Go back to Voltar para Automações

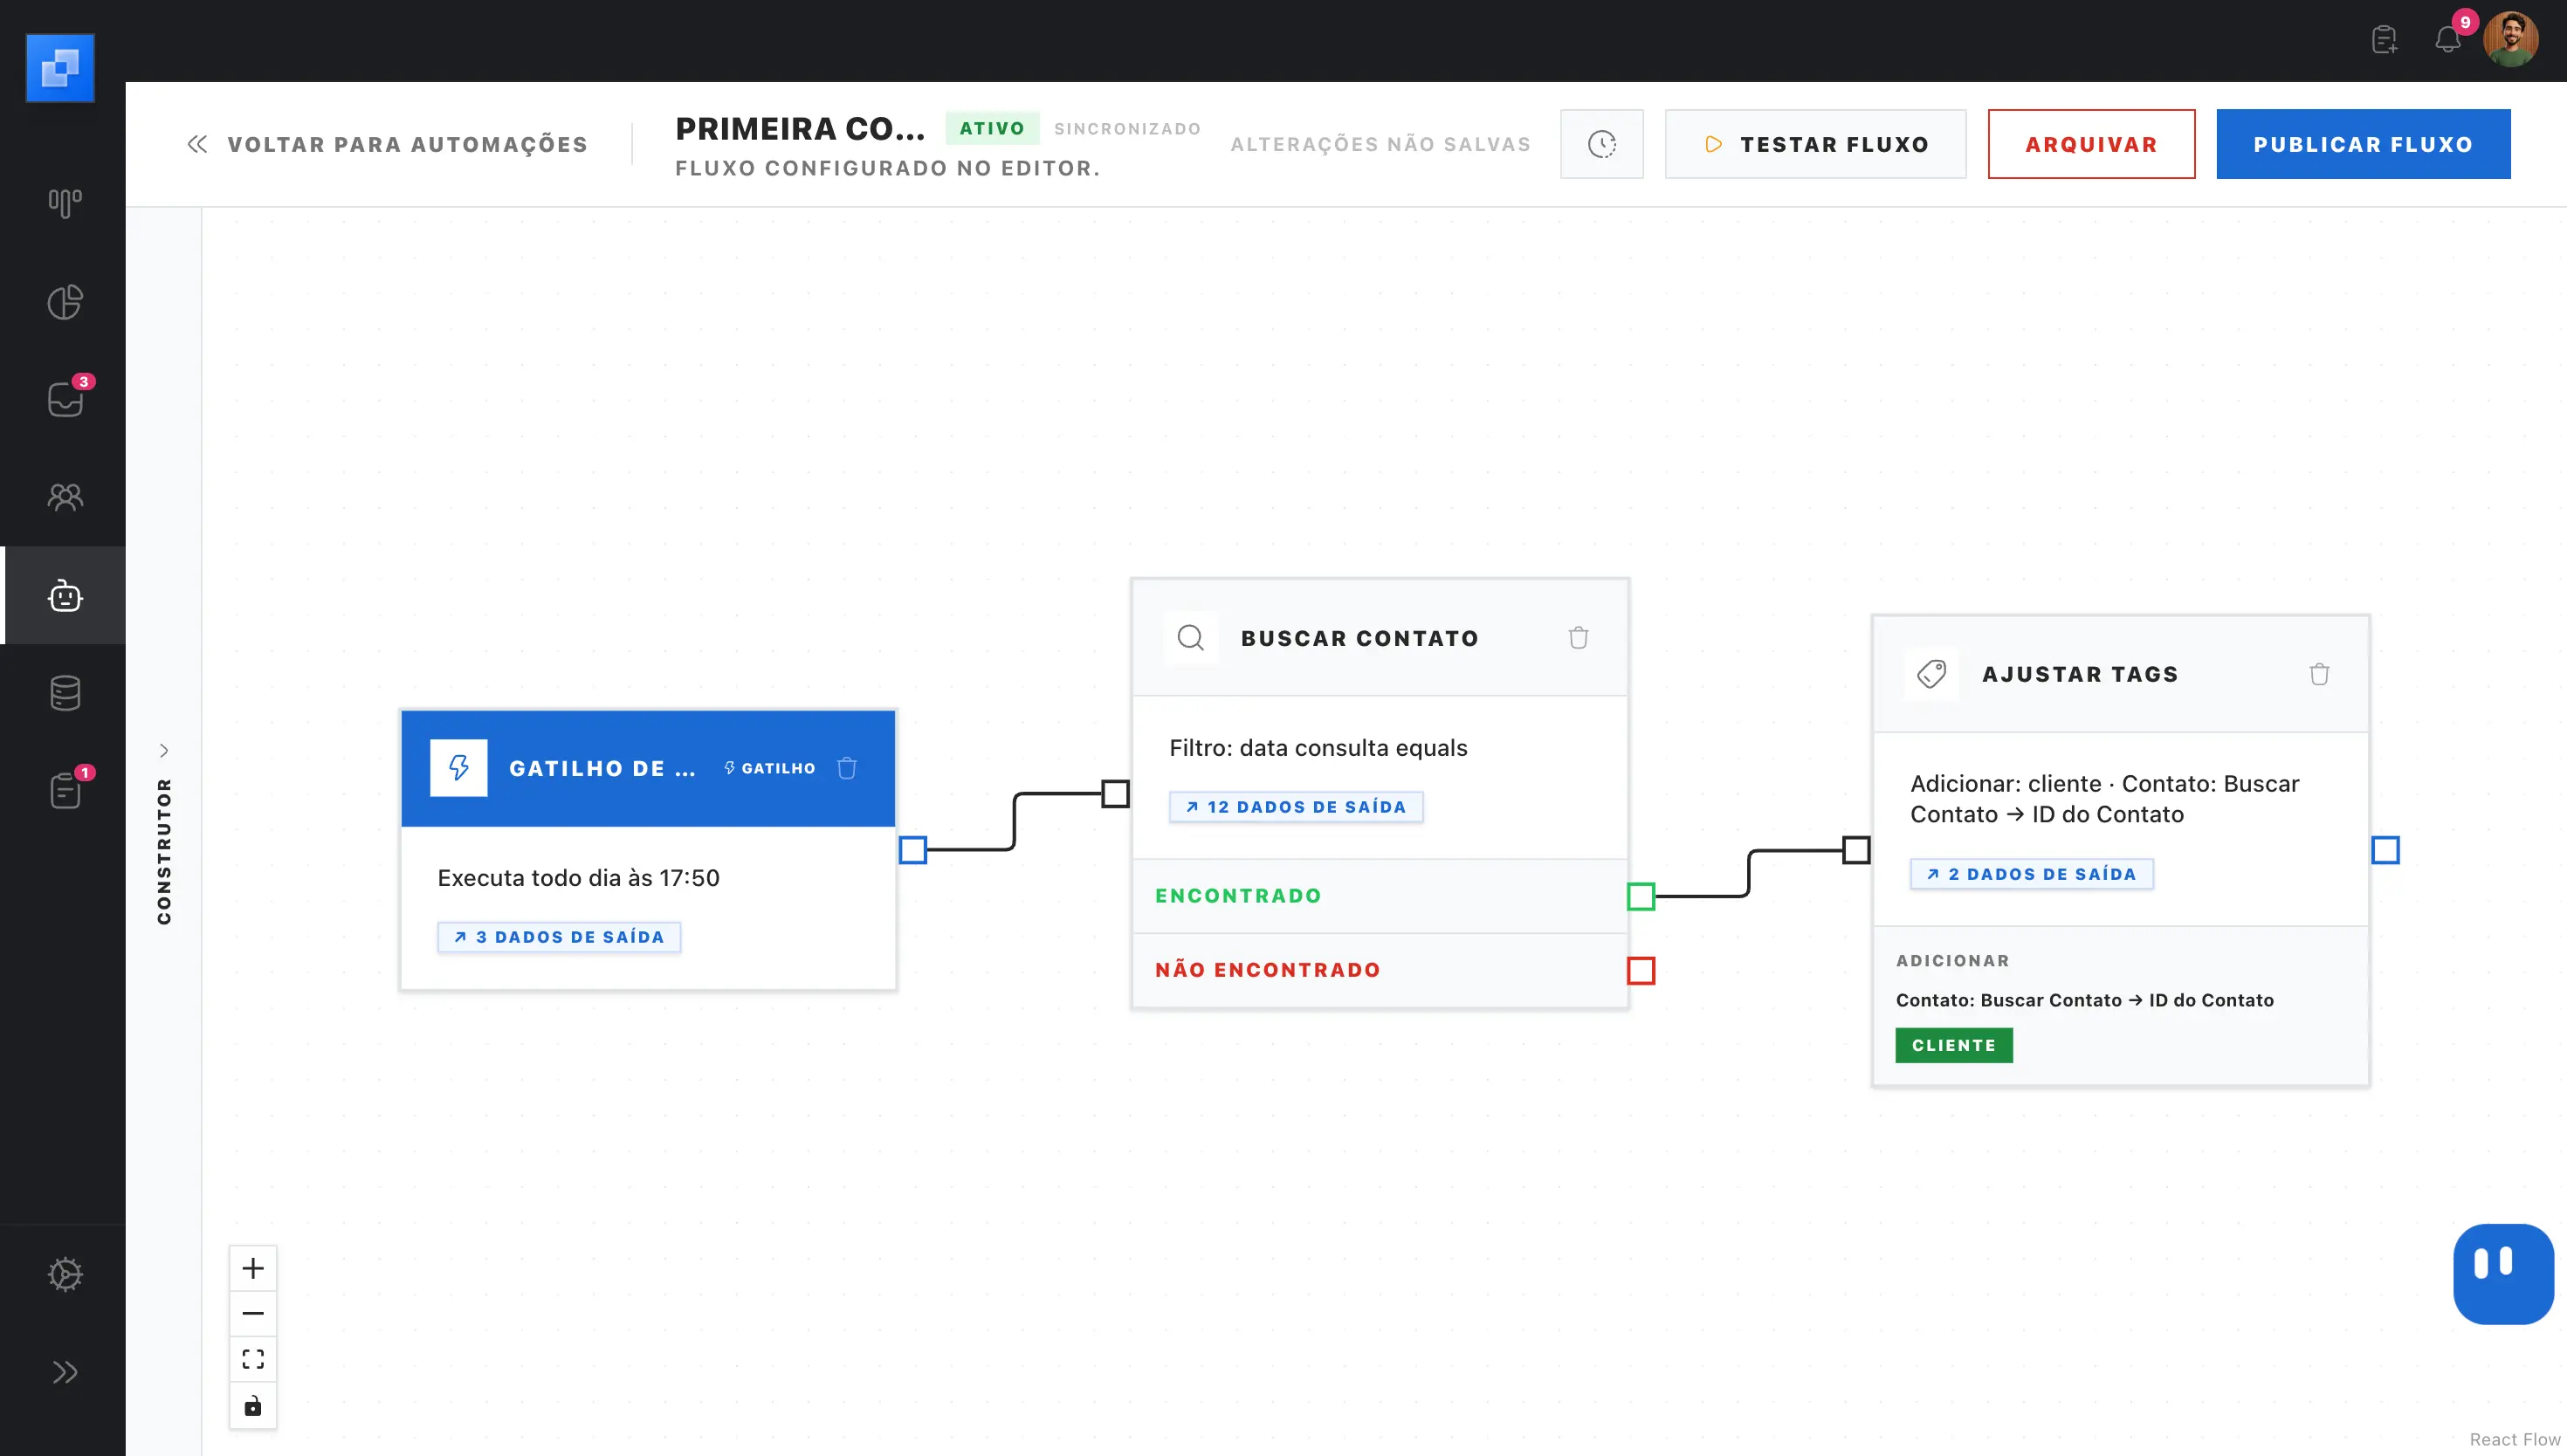coord(388,144)
